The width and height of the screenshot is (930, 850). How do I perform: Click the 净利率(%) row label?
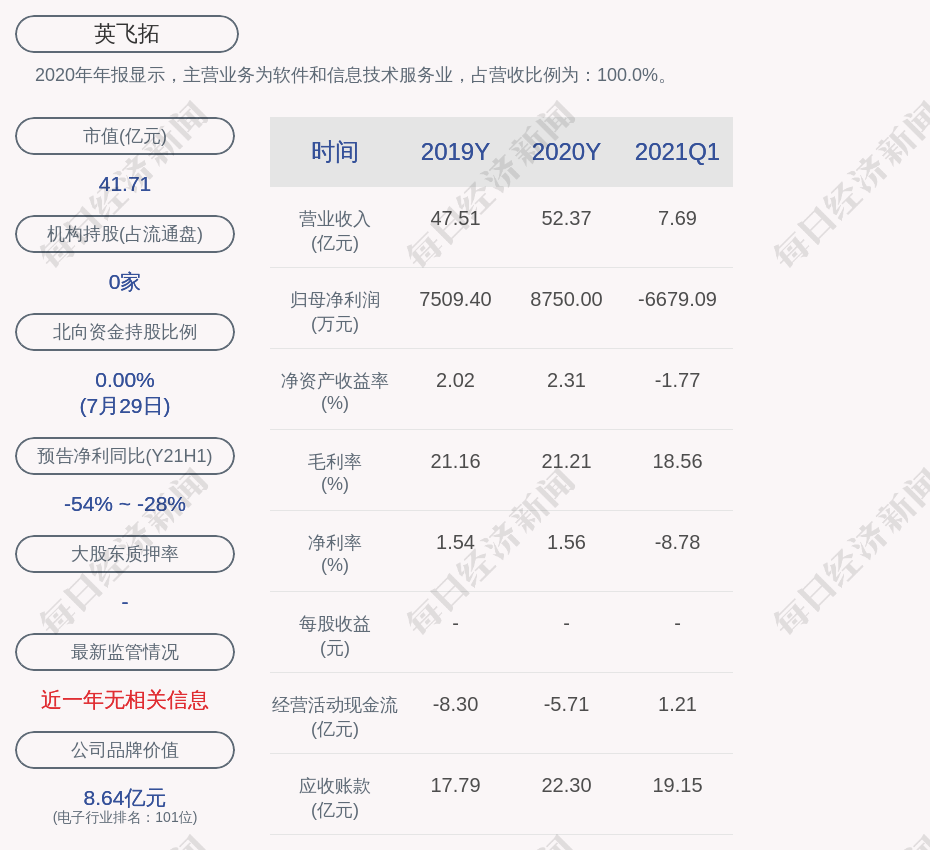pyautogui.click(x=335, y=554)
